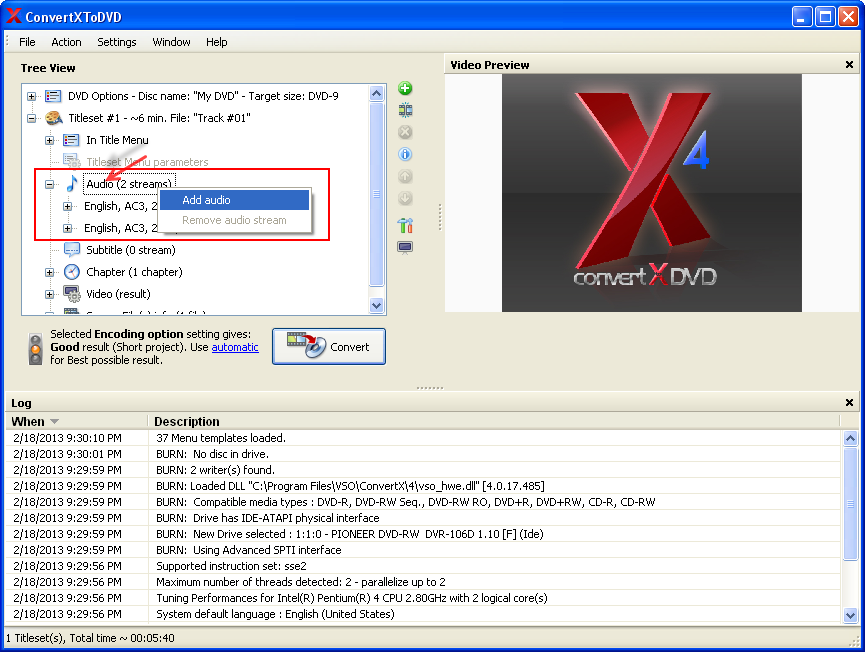Open the Settings menu
This screenshot has height=652, width=865.
click(x=116, y=42)
